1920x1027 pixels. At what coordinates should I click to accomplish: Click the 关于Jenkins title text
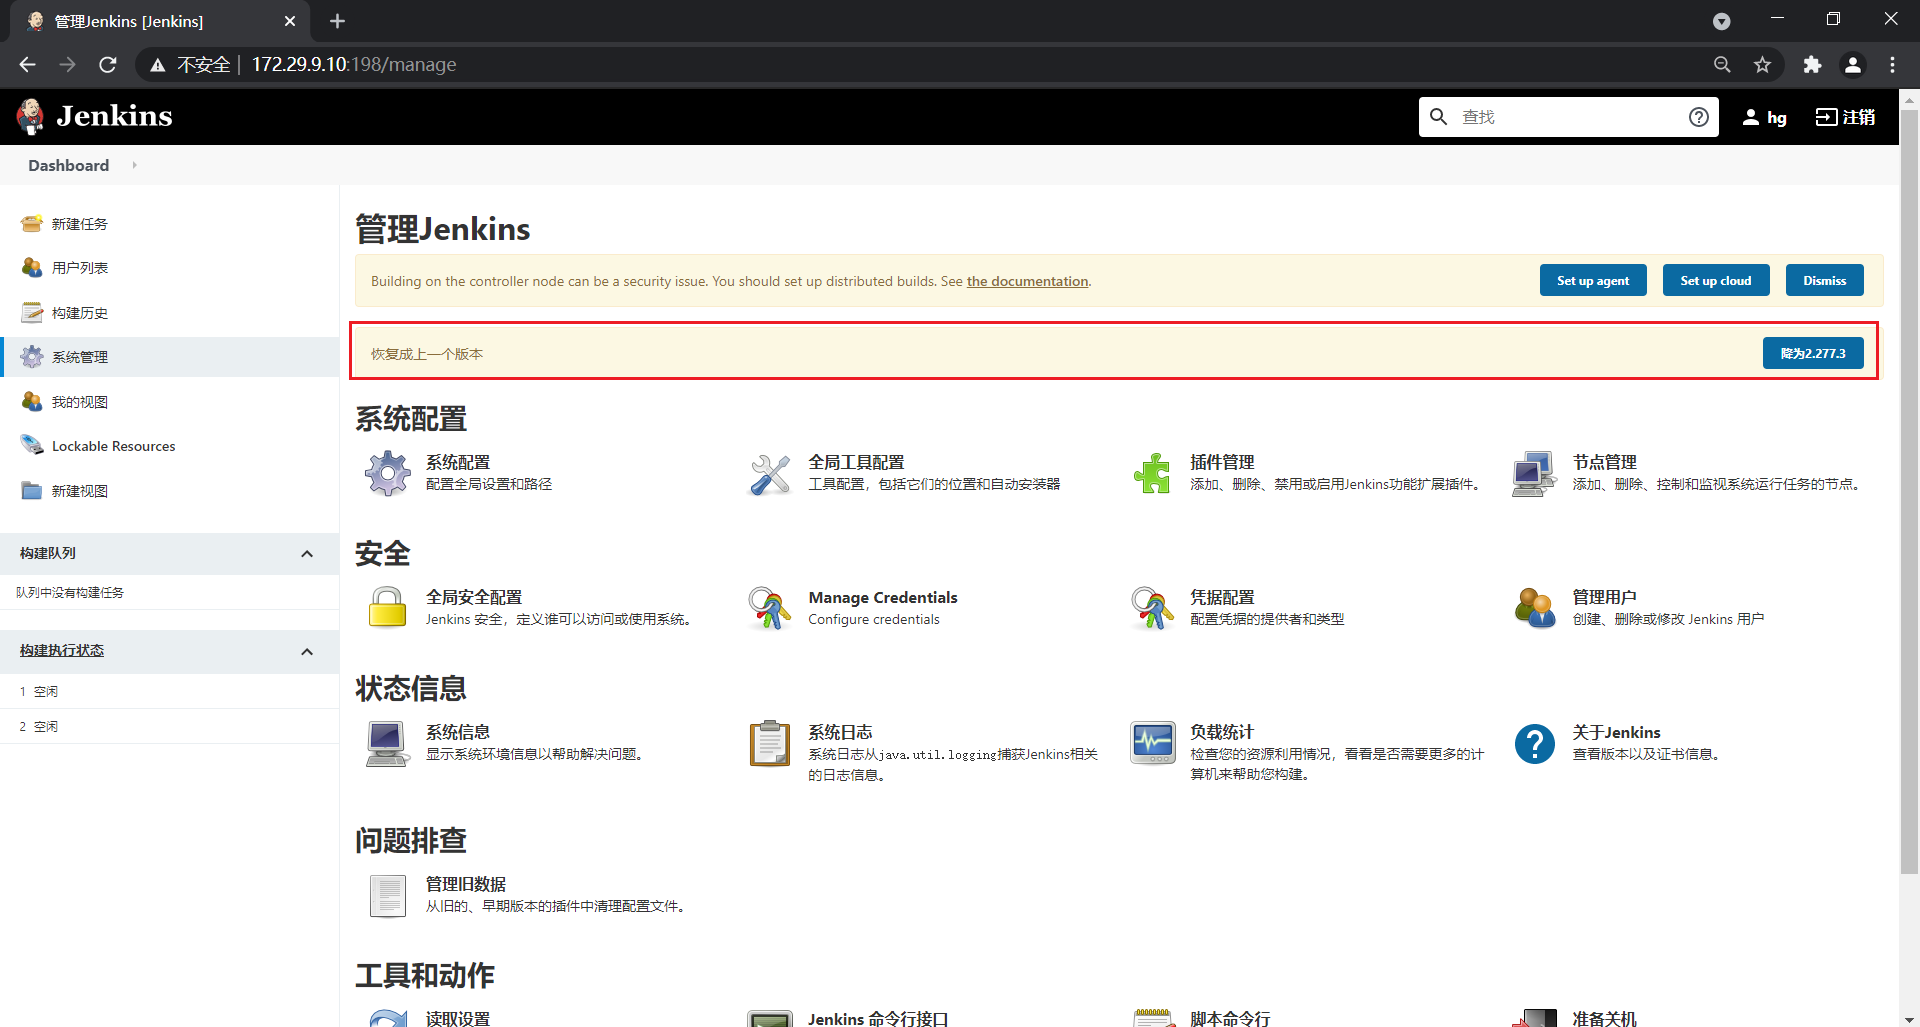pos(1616,732)
